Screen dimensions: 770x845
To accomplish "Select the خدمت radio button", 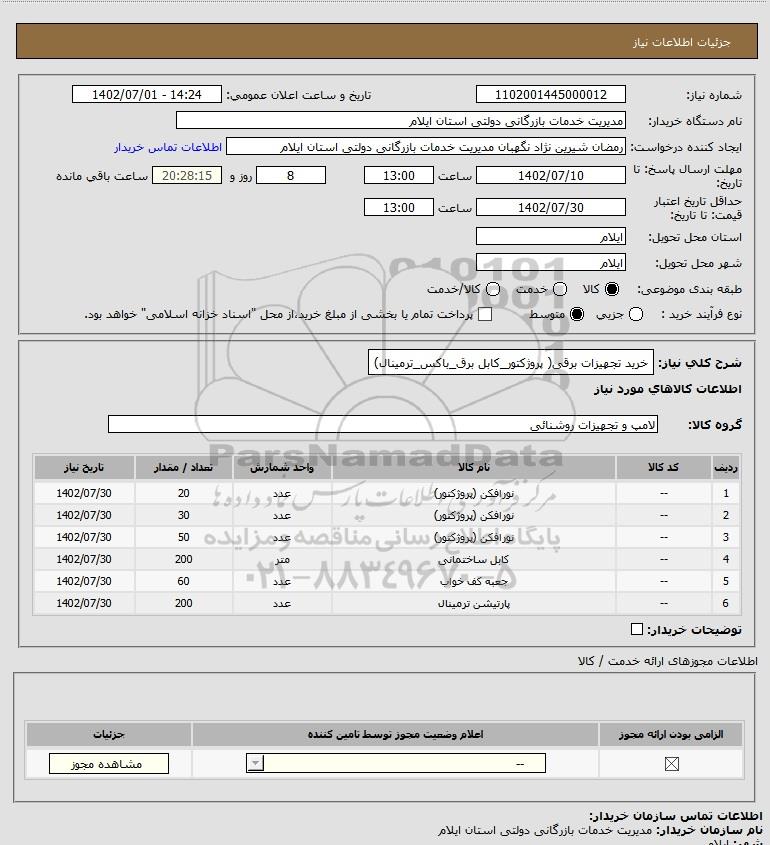I will [x=560, y=289].
